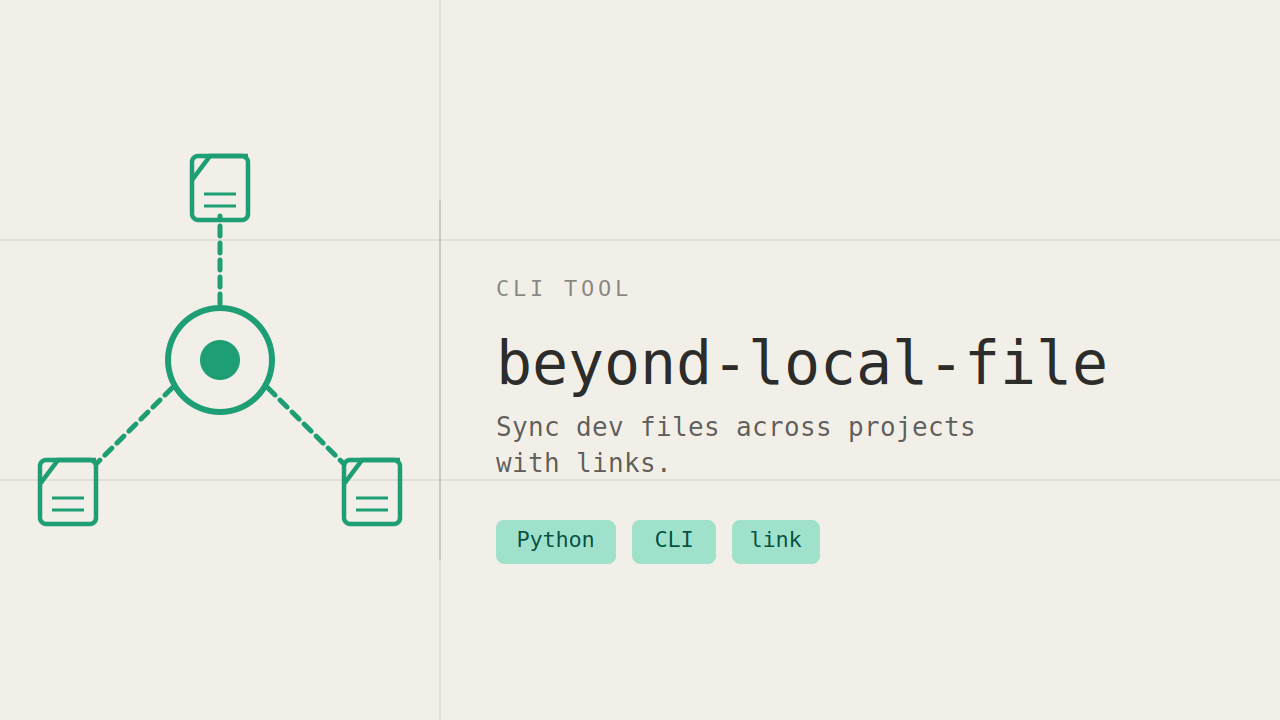The width and height of the screenshot is (1280, 720).
Task: Select the bottom-left document icon
Action: [x=68, y=492]
